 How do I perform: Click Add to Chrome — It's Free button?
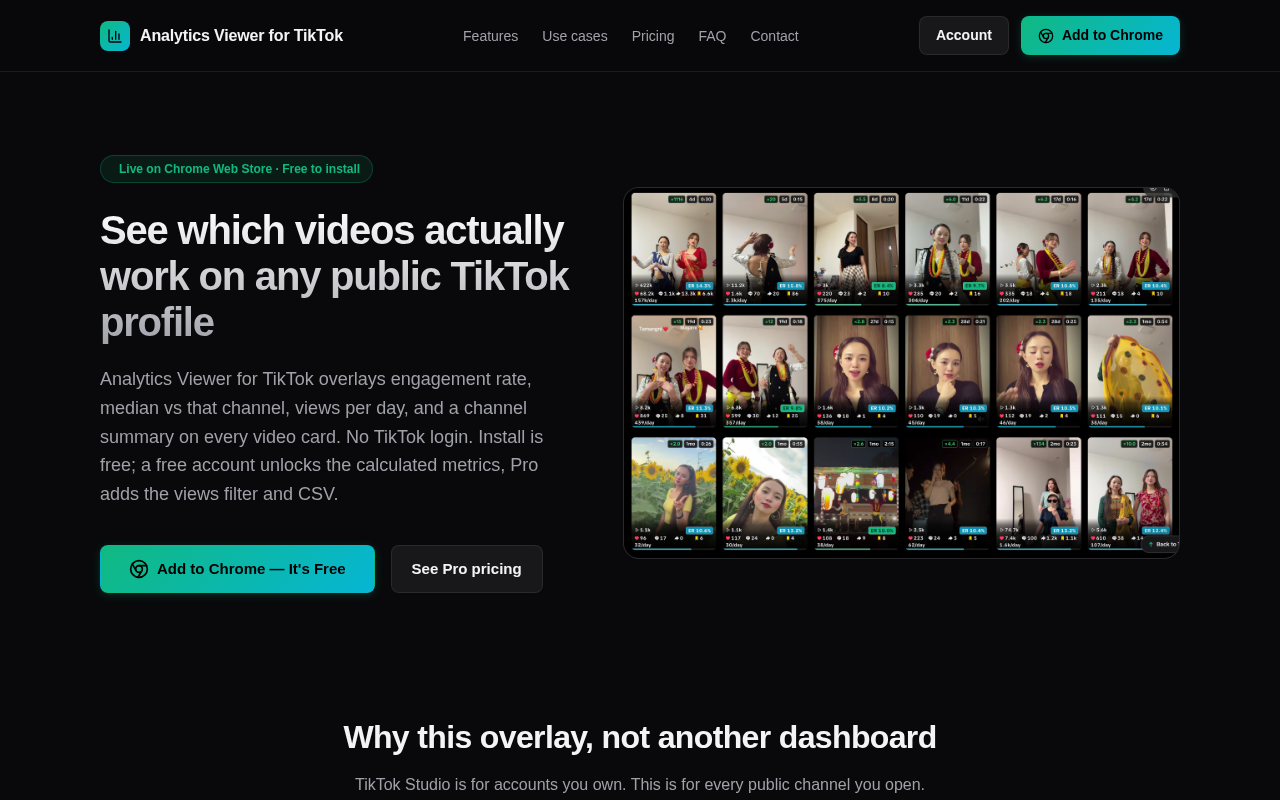[237, 569]
